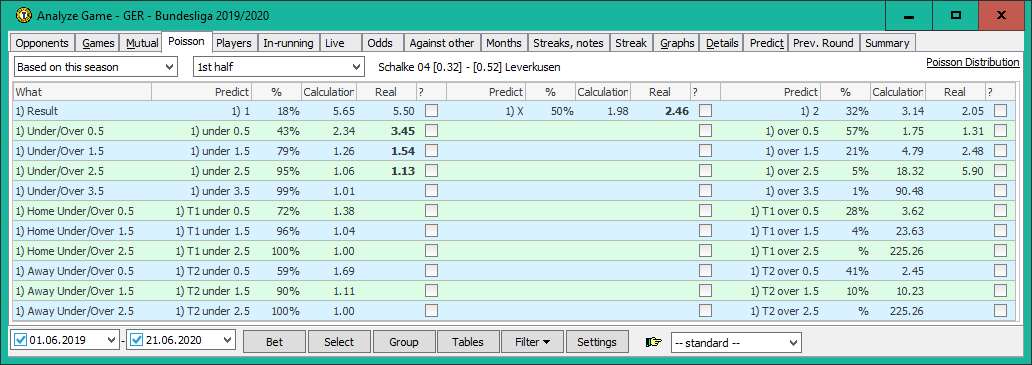1032x365 pixels.
Task: Click the '1) T2 over 1.5' prediction cell
Action: [785, 290]
